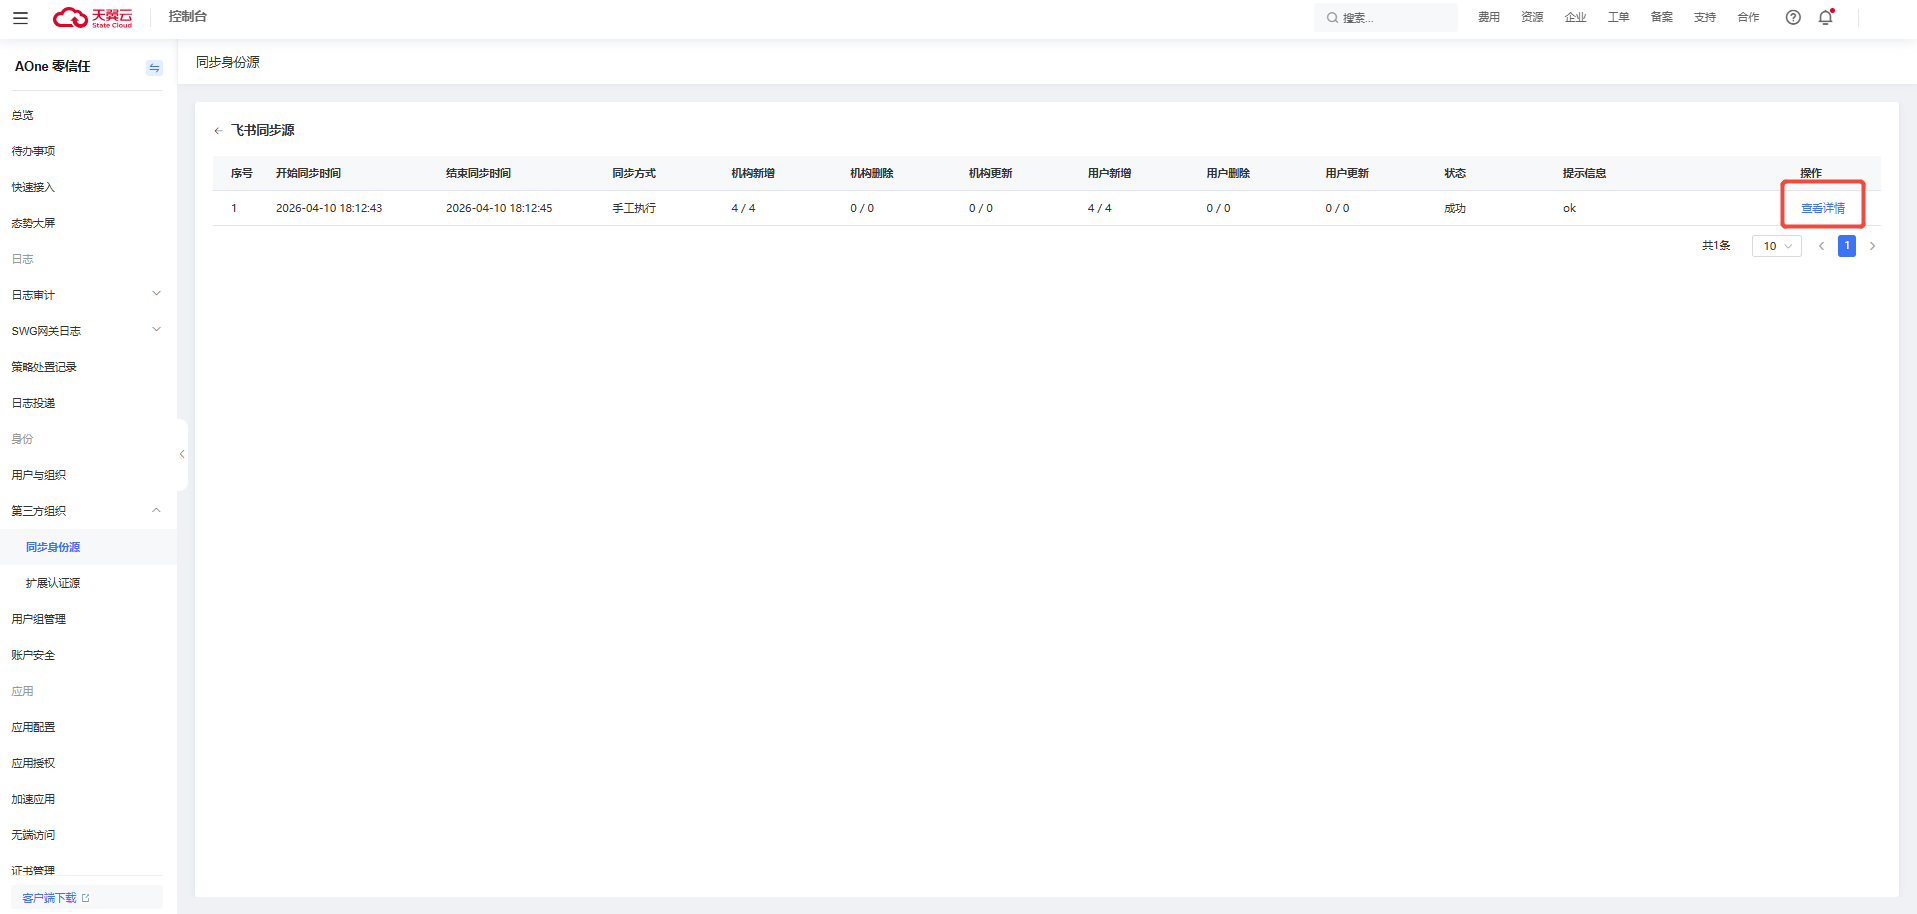Click the AOne product switch icon

(x=154, y=67)
